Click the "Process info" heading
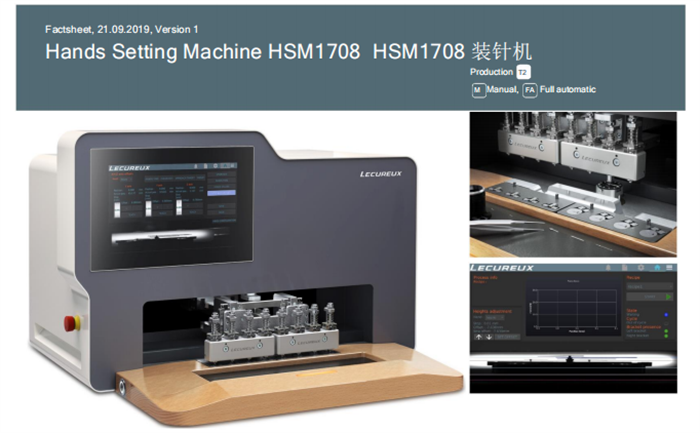 coord(485,277)
